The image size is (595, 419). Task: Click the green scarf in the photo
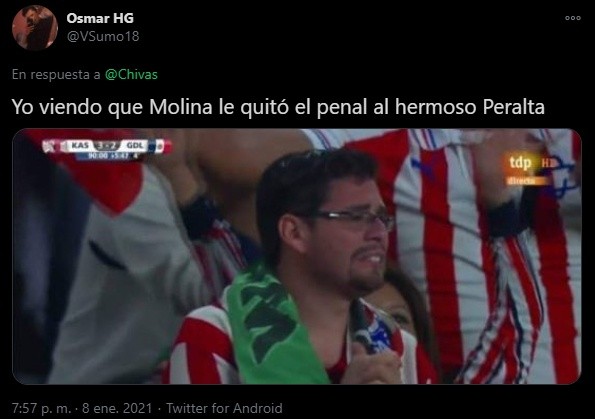click(x=271, y=324)
